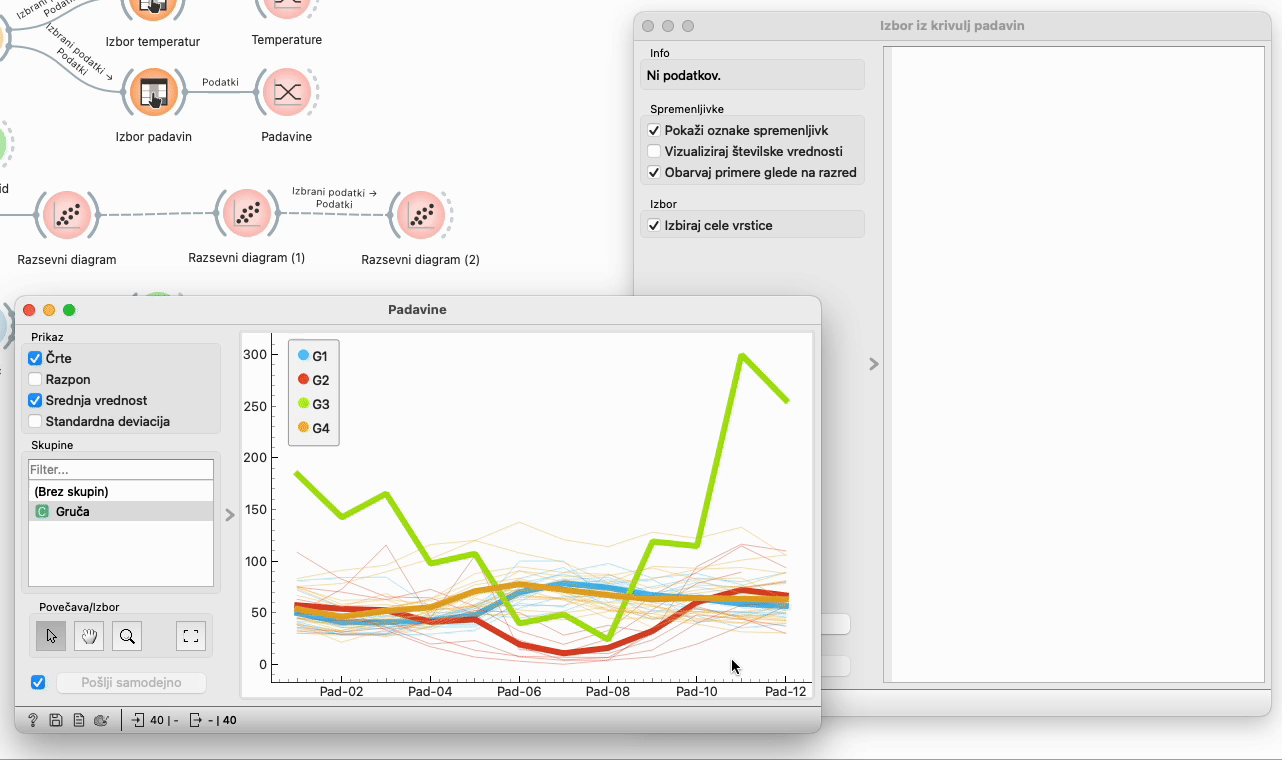Viewport: 1282px width, 760px height.
Task: Choose (Brez skupin) in the list
Action: (x=70, y=492)
